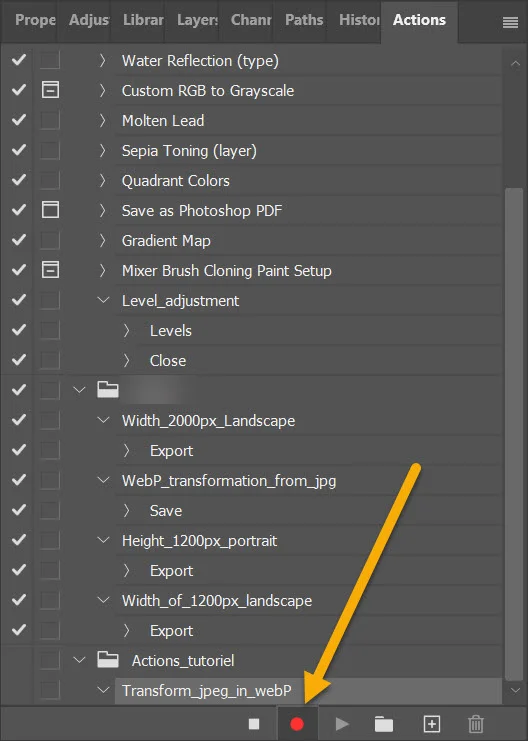Screen dimensions: 528x741
Task: Select the Transform_jpeg_in_webP action
Action: click(x=308, y=690)
